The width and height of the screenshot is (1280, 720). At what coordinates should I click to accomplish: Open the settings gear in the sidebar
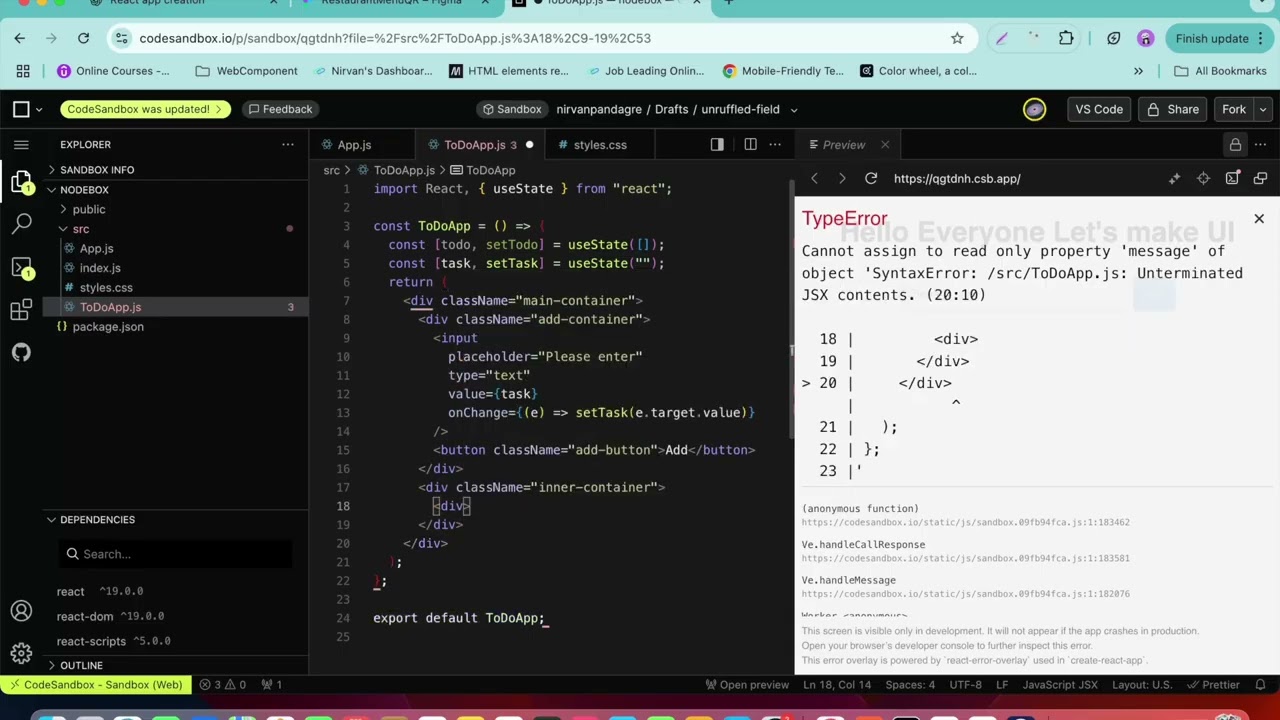pos(21,654)
